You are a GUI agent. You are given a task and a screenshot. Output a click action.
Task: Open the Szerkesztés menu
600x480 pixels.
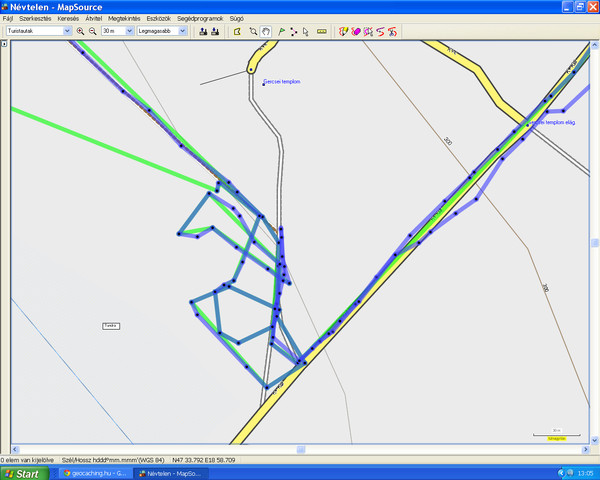point(33,19)
